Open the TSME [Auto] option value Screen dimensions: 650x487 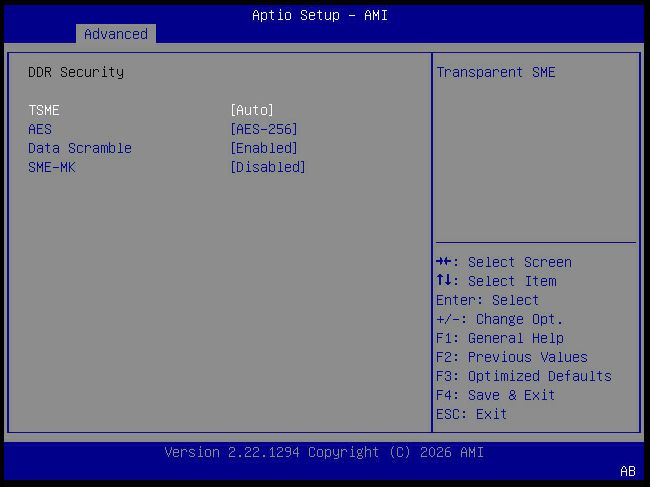(x=252, y=110)
